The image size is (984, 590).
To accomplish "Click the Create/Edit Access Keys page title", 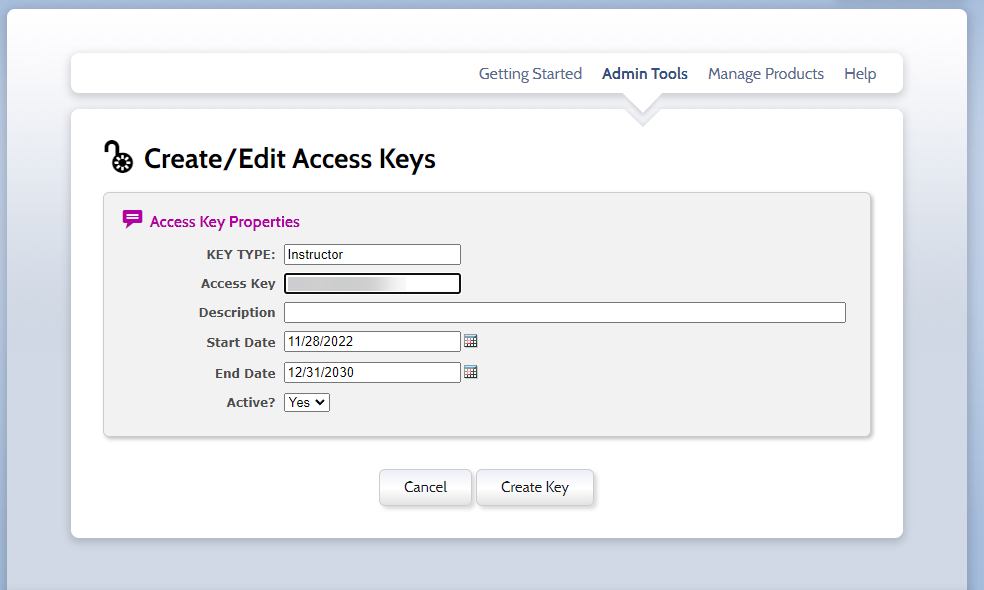I will point(290,159).
